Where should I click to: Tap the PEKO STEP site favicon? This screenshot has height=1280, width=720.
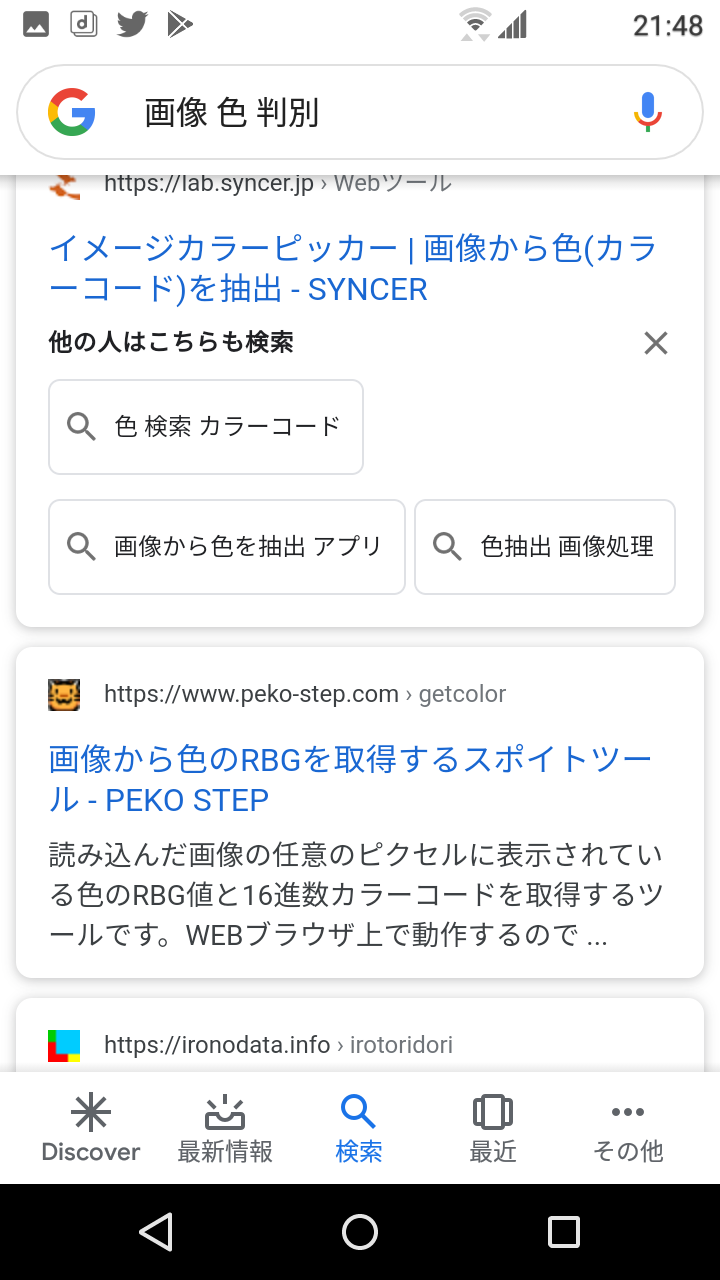point(64,694)
